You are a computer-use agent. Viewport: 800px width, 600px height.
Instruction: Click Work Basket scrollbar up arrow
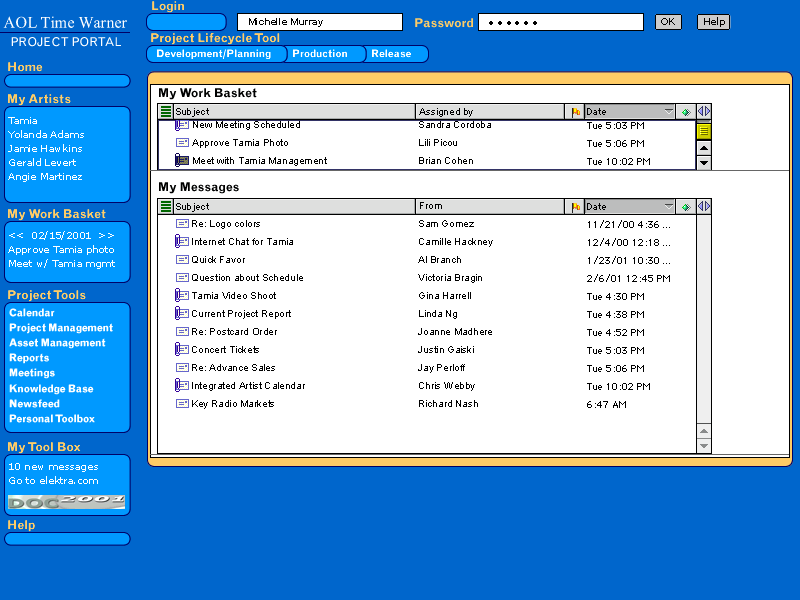(704, 148)
